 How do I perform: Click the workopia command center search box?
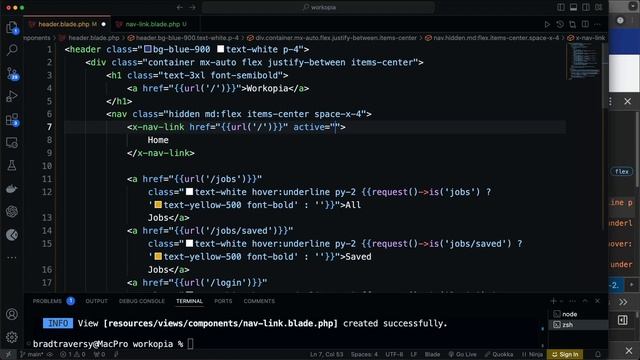click(318, 7)
